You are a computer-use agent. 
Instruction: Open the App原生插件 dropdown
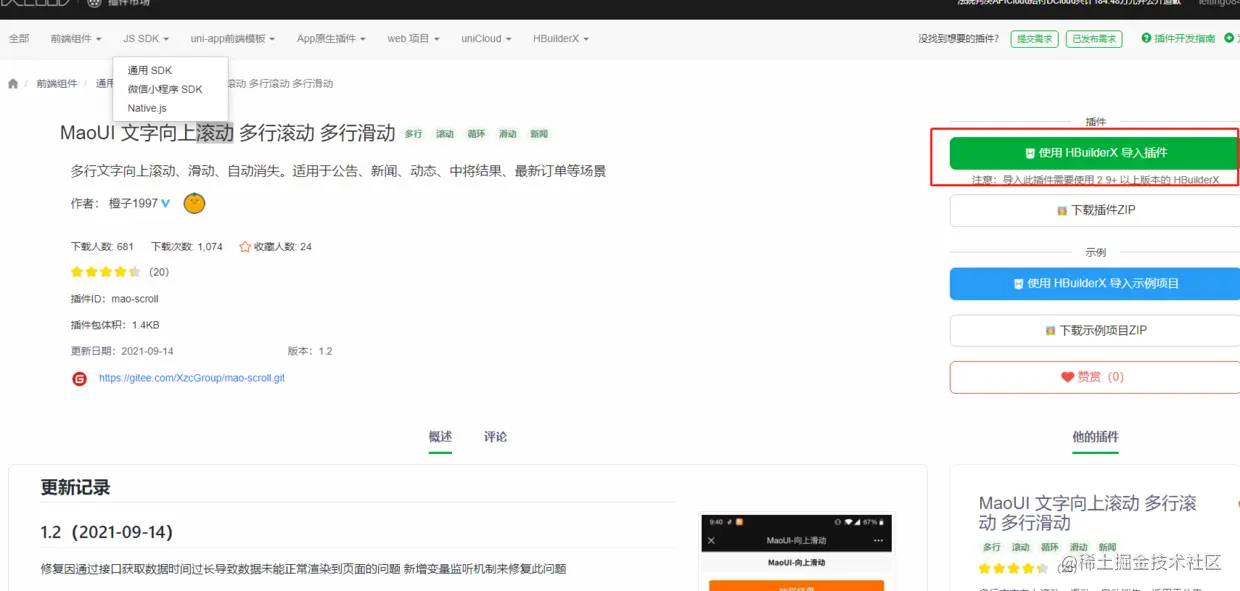click(x=331, y=39)
